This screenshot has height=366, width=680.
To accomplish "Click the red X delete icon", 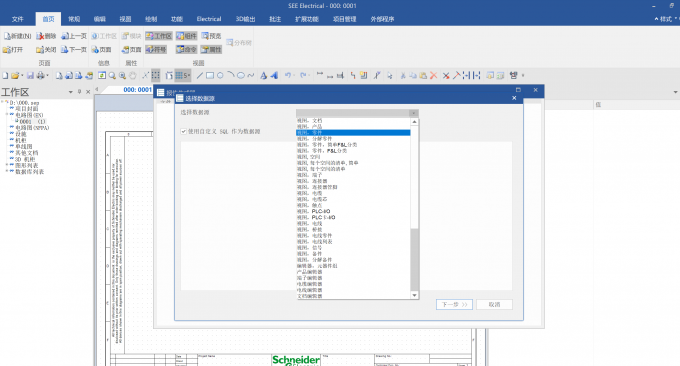I will coord(433,75).
